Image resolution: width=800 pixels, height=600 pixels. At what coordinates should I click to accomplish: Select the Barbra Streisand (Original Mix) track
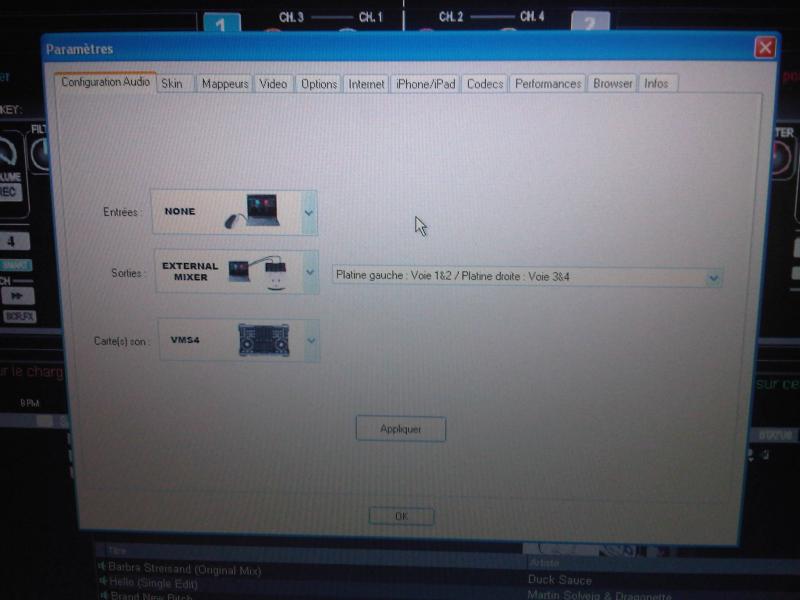[184, 569]
